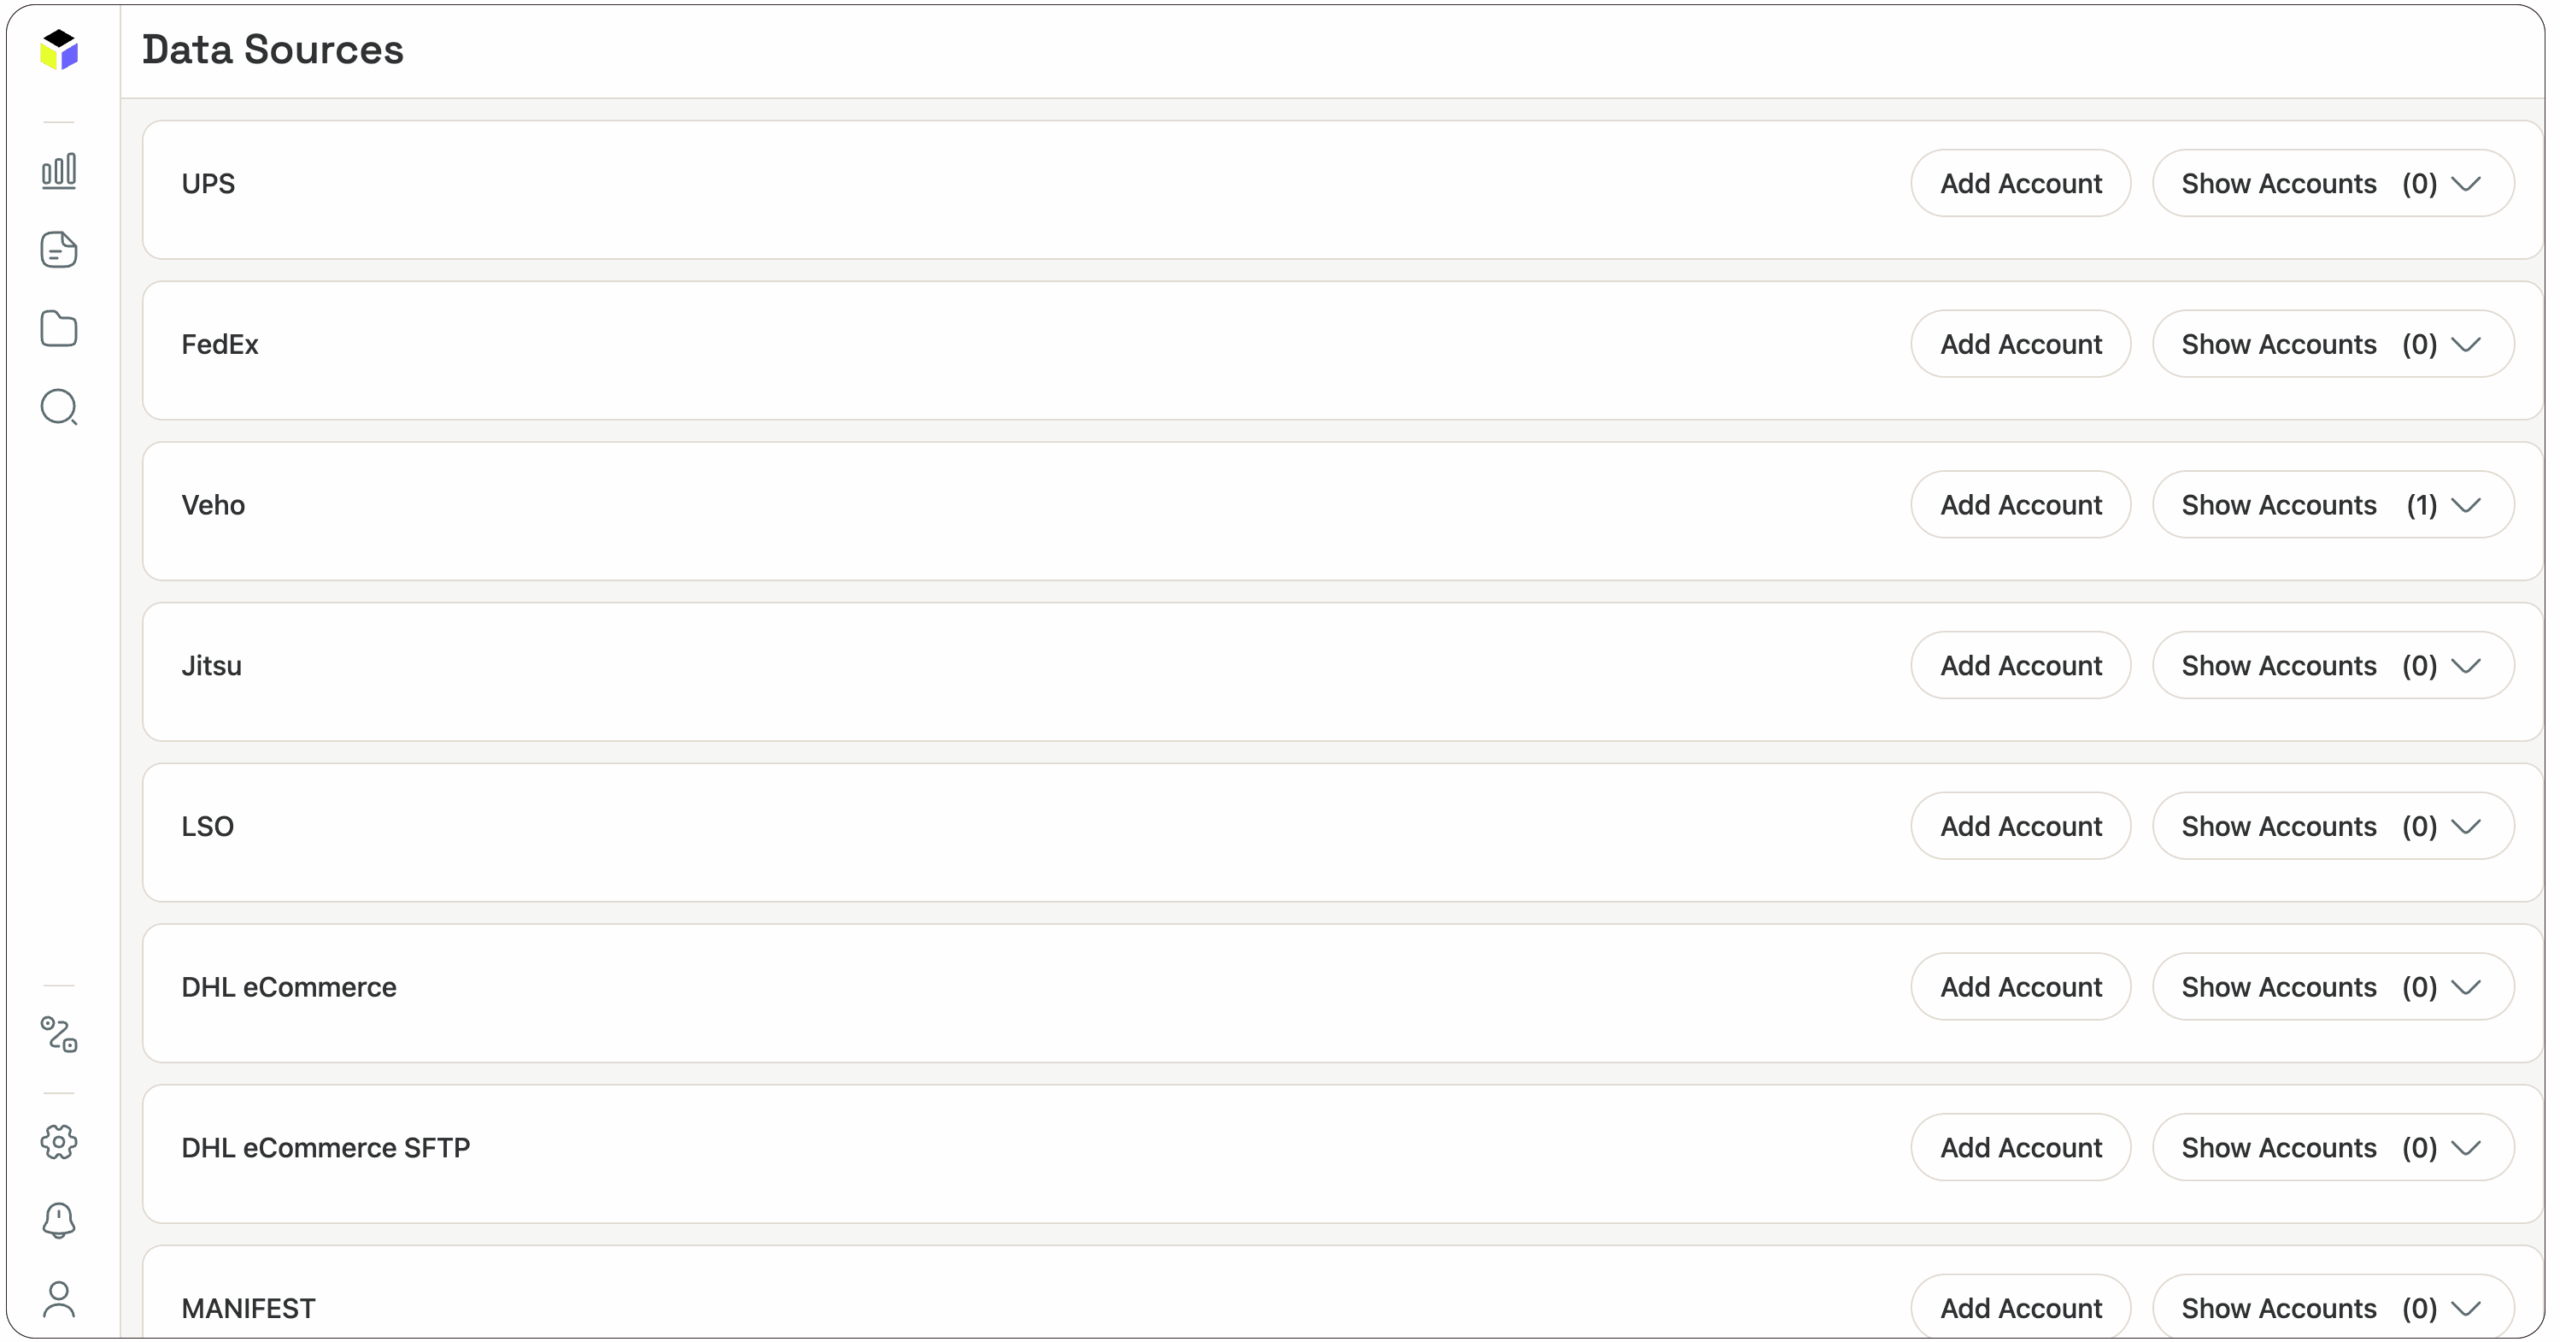Image resolution: width=2560 pixels, height=1342 pixels.
Task: Expand Show Accounts for UPS
Action: point(2334,183)
